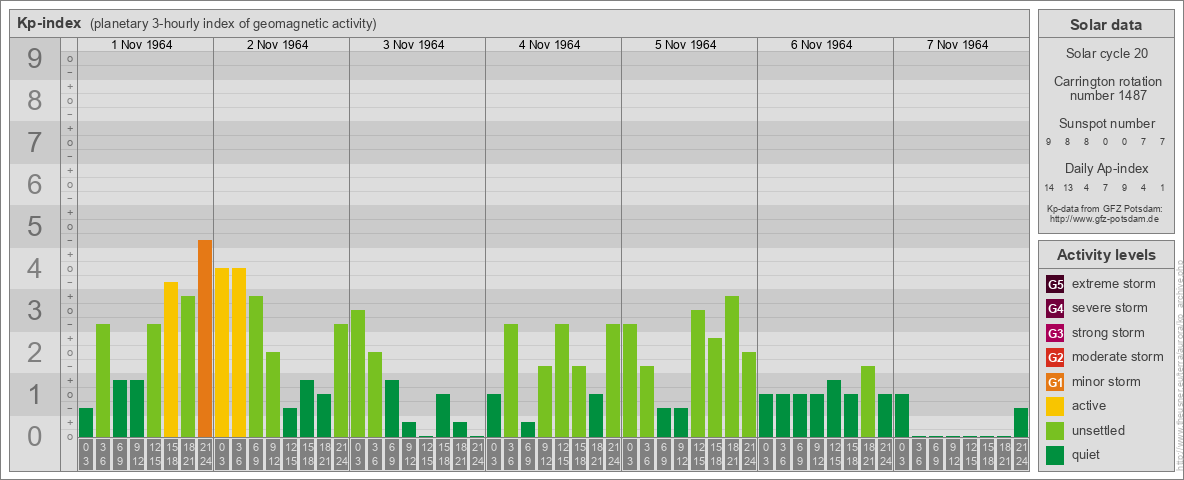Viewport: 1184px width, 480px height.
Task: Select the dark green 'quiet' legend swatch
Action: (x=1055, y=454)
